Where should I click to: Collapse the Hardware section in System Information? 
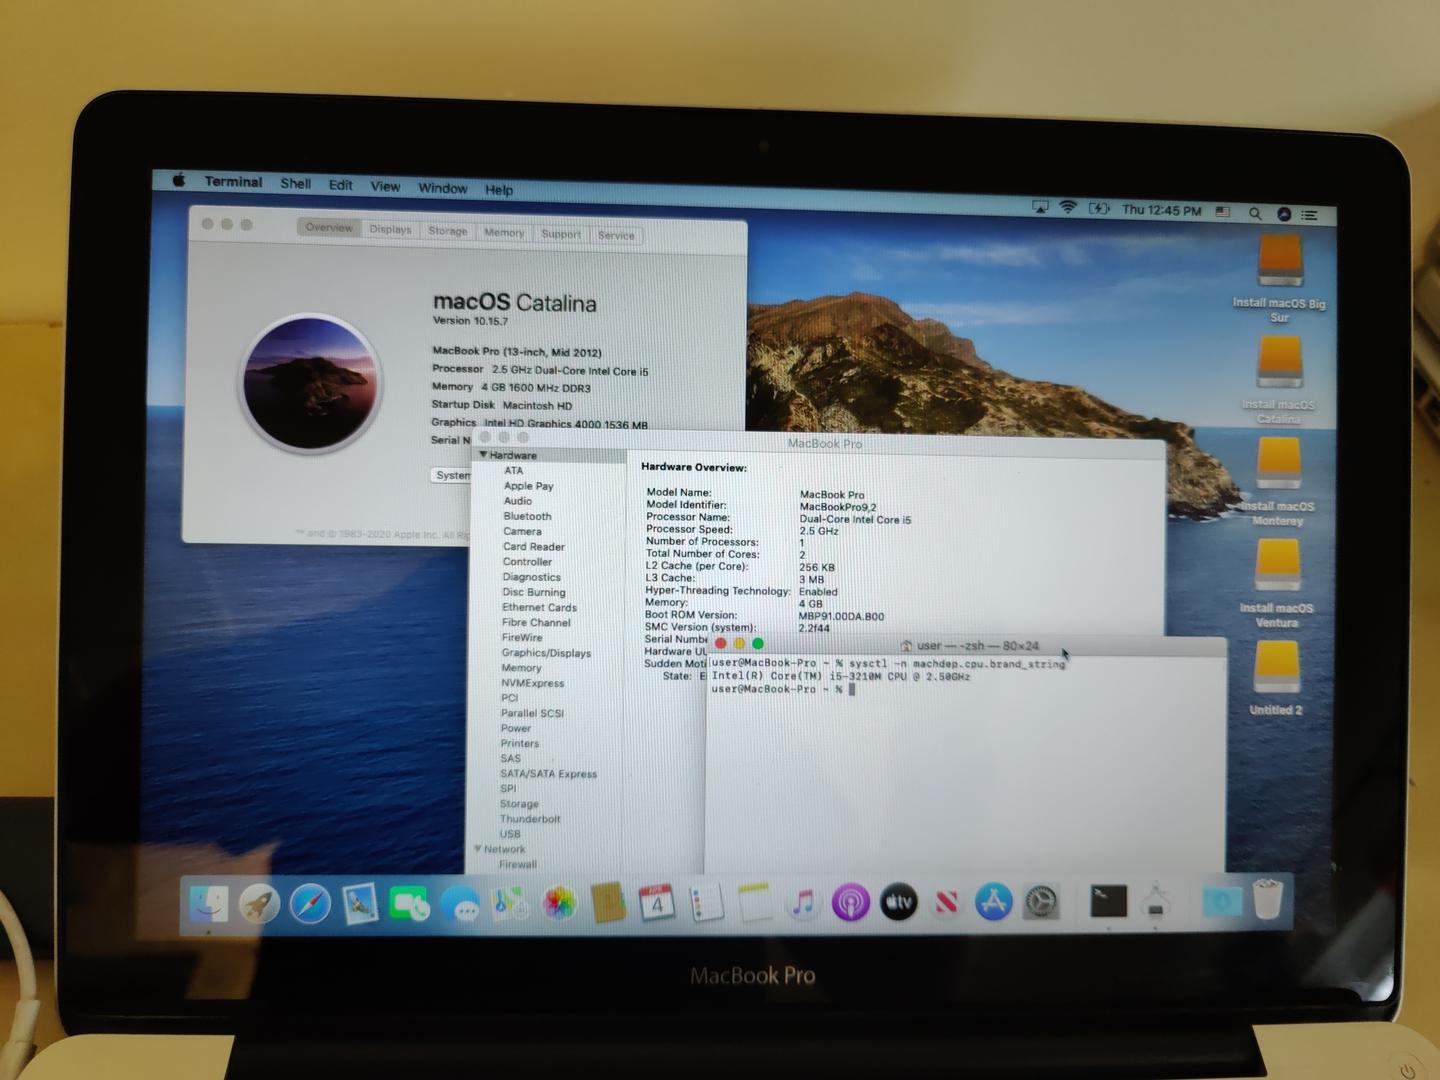[x=483, y=455]
